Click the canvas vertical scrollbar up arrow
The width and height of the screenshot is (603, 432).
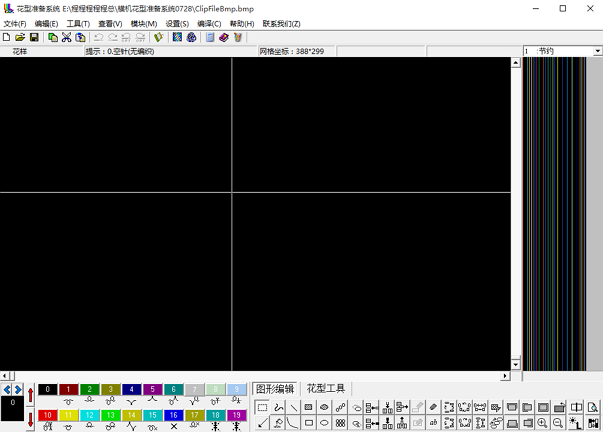point(516,63)
